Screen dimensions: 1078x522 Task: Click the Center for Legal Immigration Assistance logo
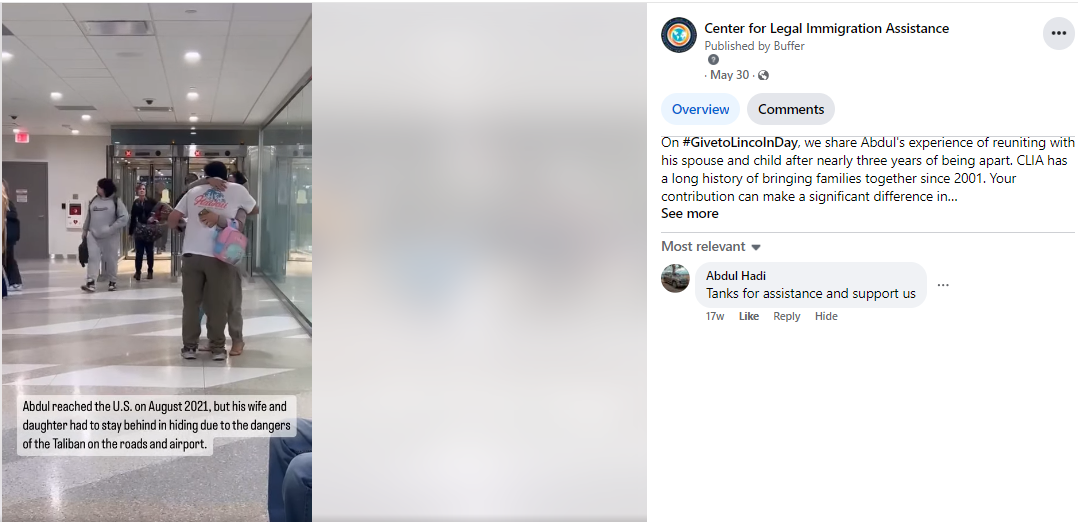point(679,35)
